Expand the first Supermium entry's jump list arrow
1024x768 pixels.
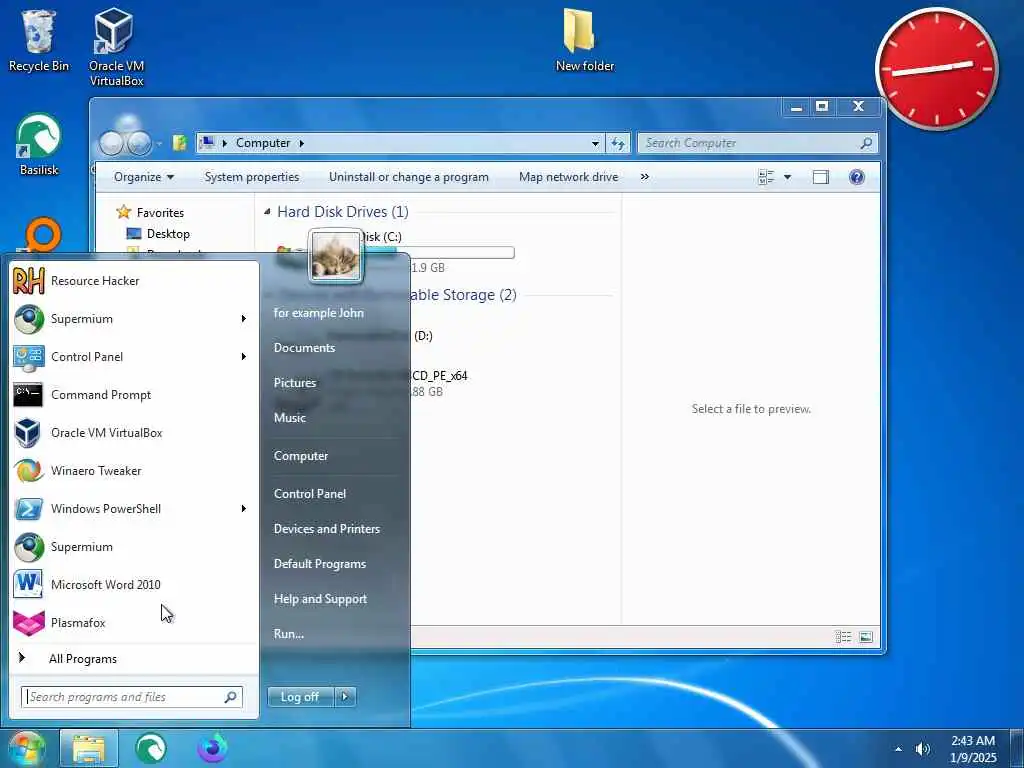tap(244, 319)
